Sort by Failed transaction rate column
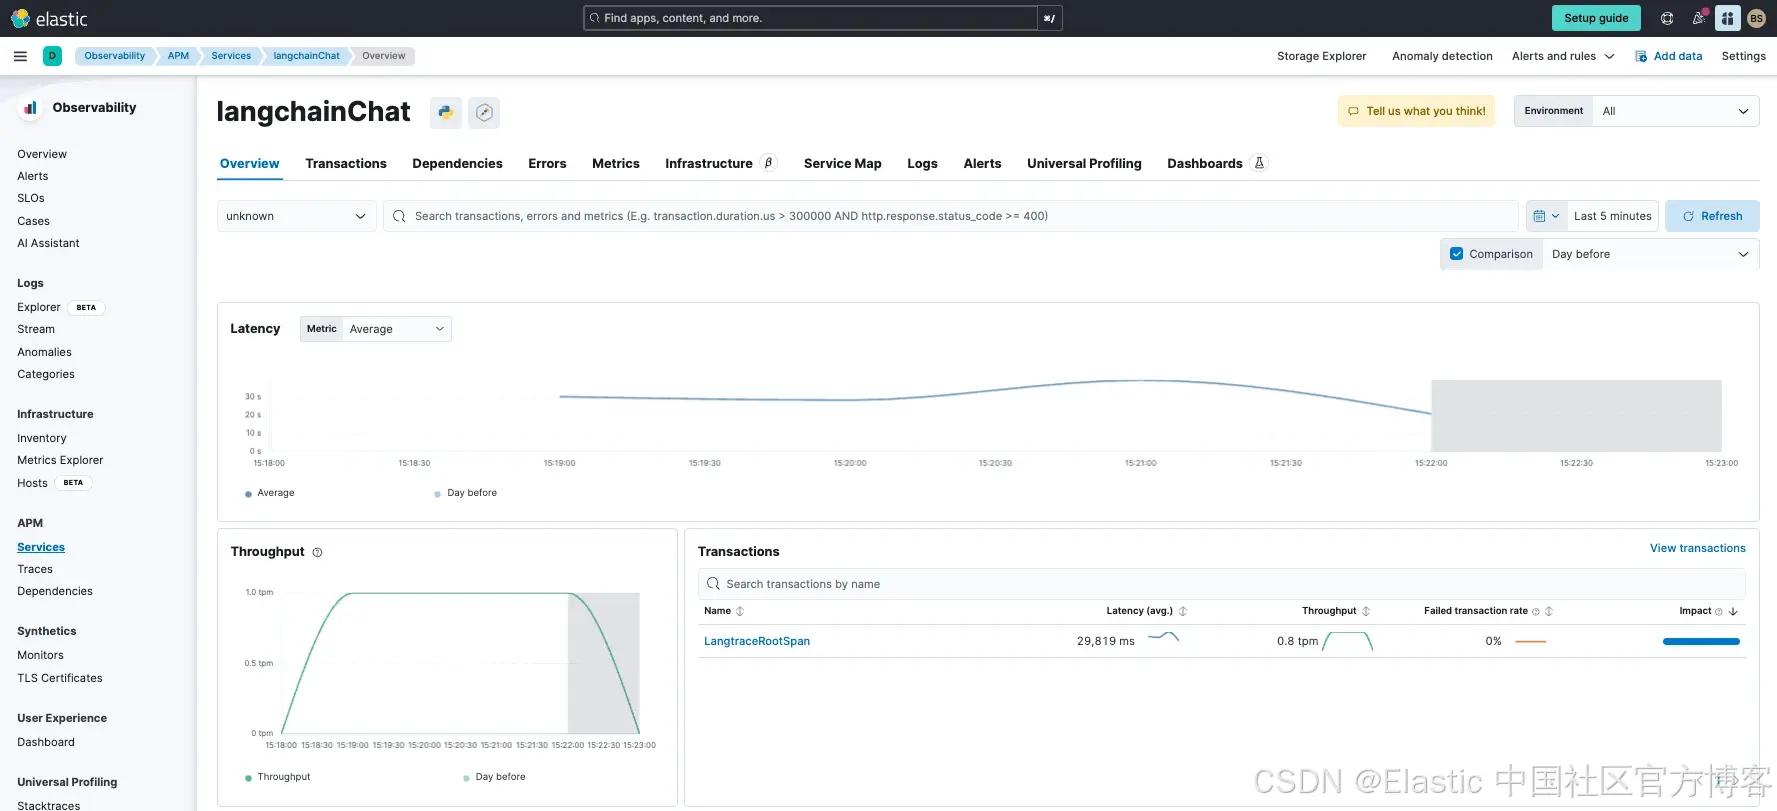1777x811 pixels. [1488, 611]
